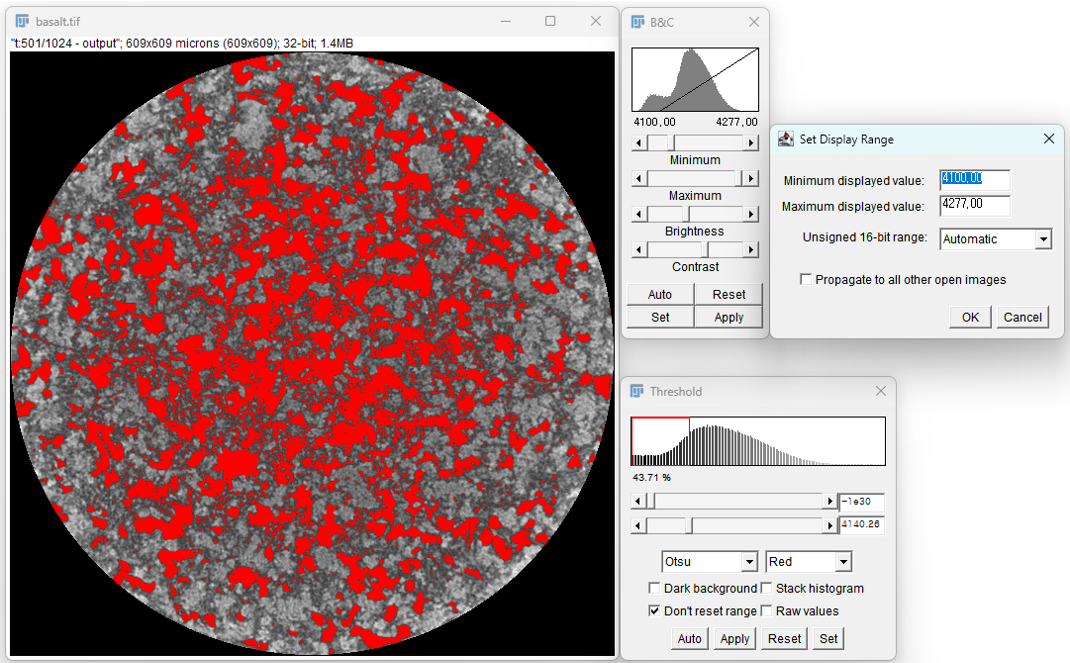Check the Stack histogram option
Image resolution: width=1070 pixels, height=663 pixels.
tap(766, 588)
